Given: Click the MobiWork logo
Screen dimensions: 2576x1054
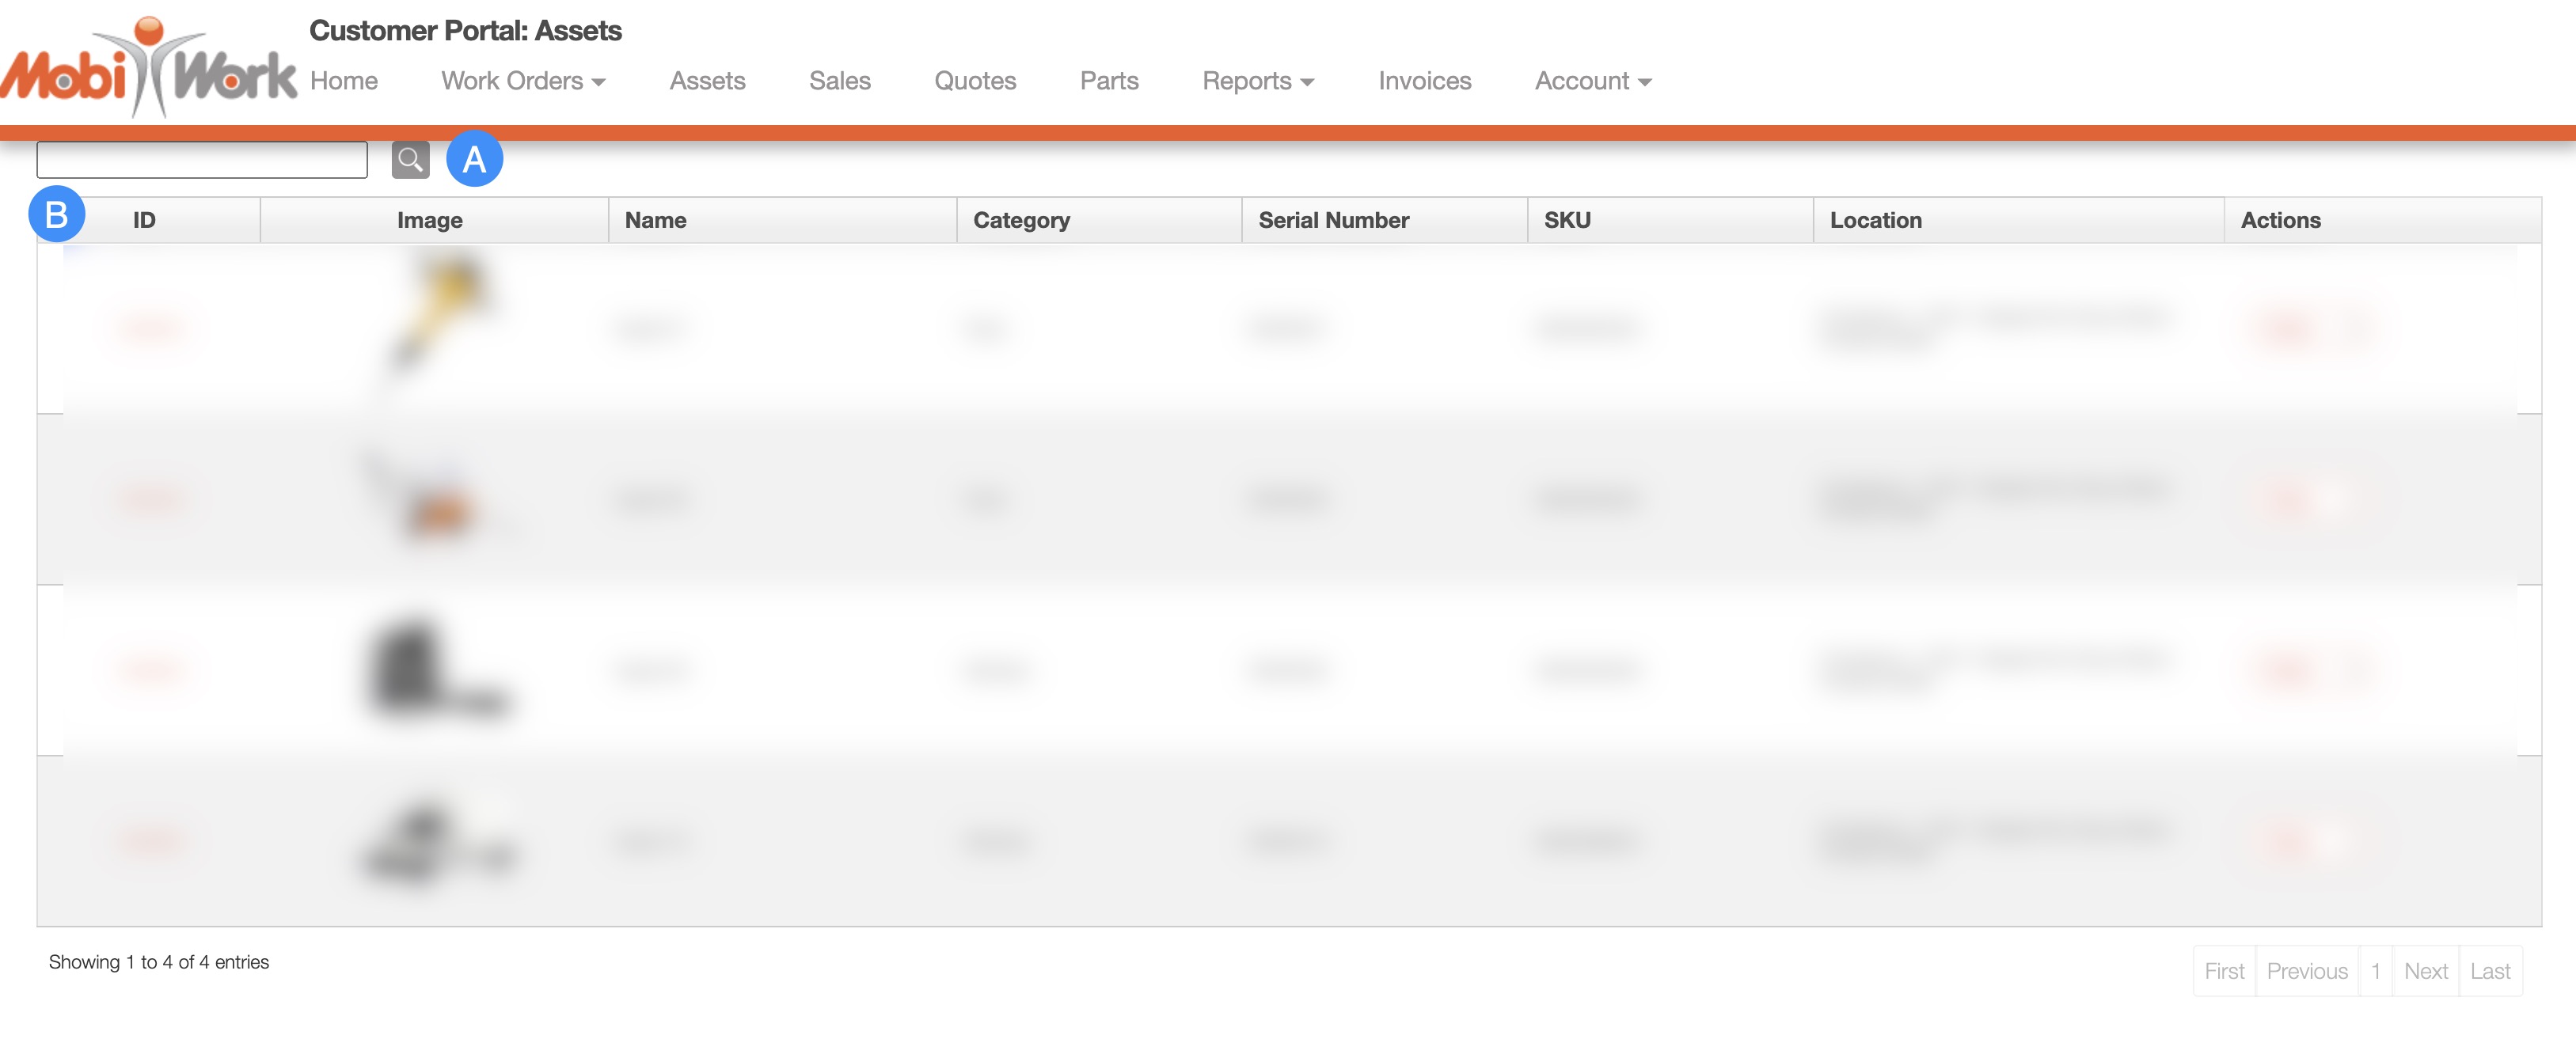Looking at the screenshot, I should pos(148,68).
